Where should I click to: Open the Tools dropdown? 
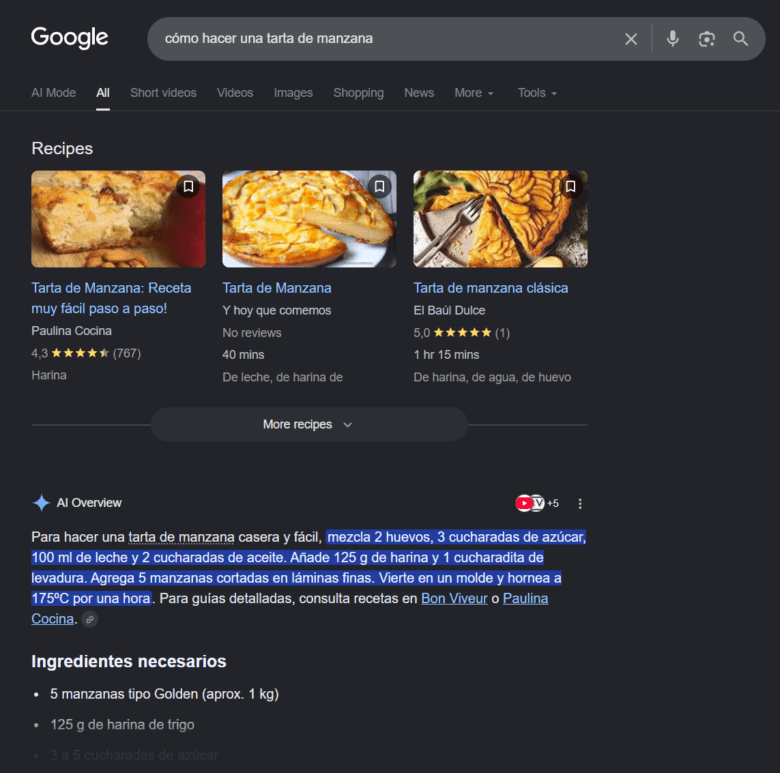pyautogui.click(x=537, y=93)
